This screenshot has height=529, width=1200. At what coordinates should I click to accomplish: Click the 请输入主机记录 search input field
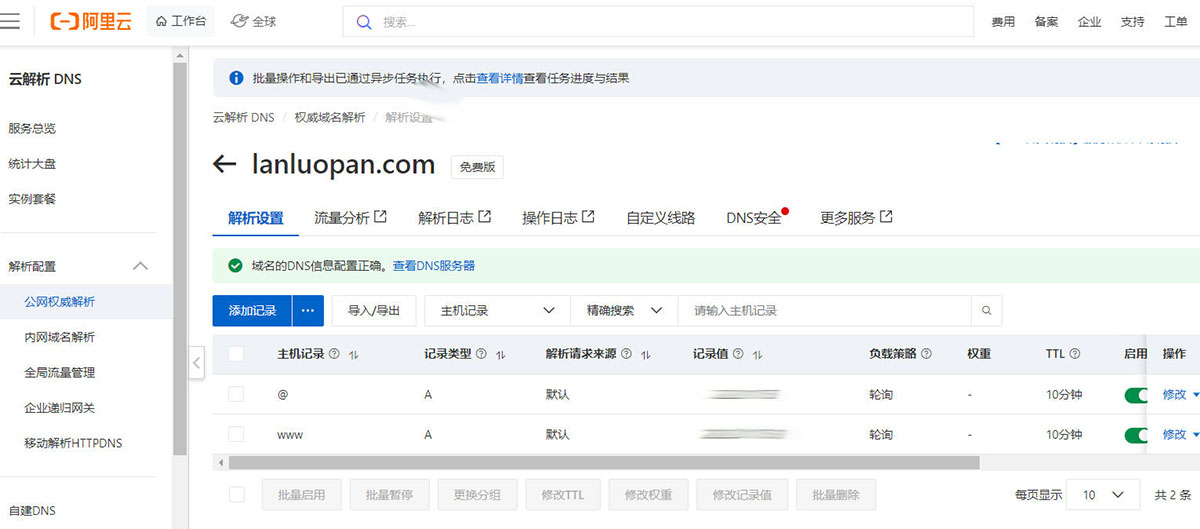824,311
